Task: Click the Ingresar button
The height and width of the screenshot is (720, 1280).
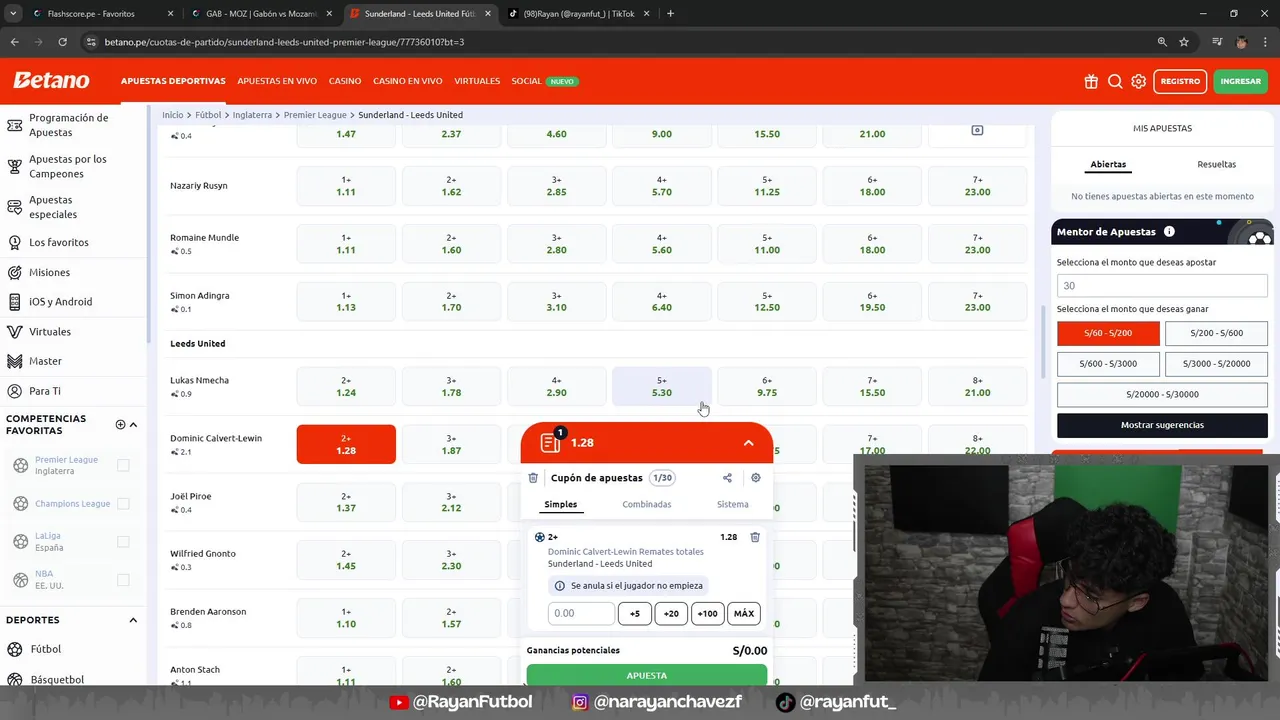Action: [x=1240, y=81]
